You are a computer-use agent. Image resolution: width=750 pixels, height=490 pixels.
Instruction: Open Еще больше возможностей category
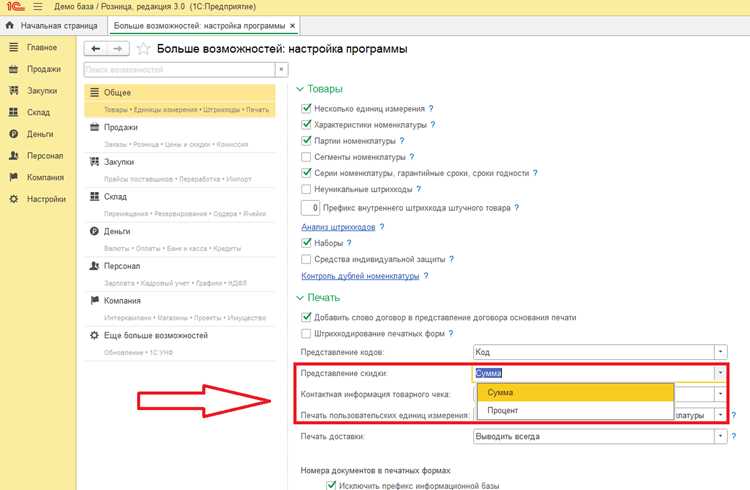[x=180, y=344]
